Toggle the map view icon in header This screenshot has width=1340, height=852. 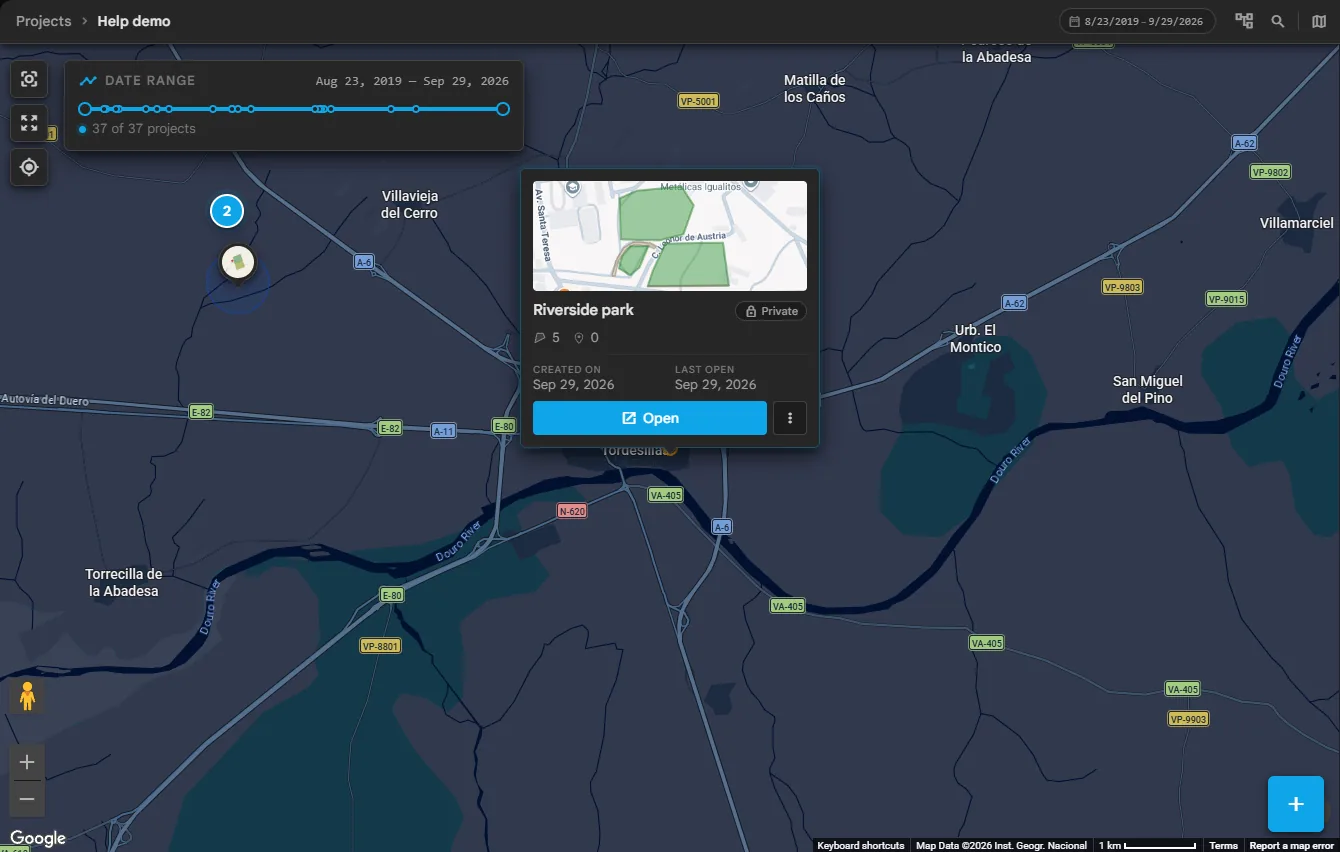pos(1319,21)
